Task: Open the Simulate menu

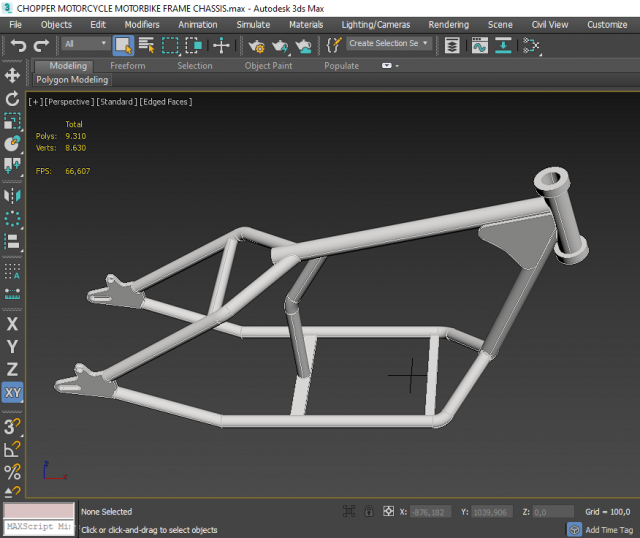Action: 253,25
